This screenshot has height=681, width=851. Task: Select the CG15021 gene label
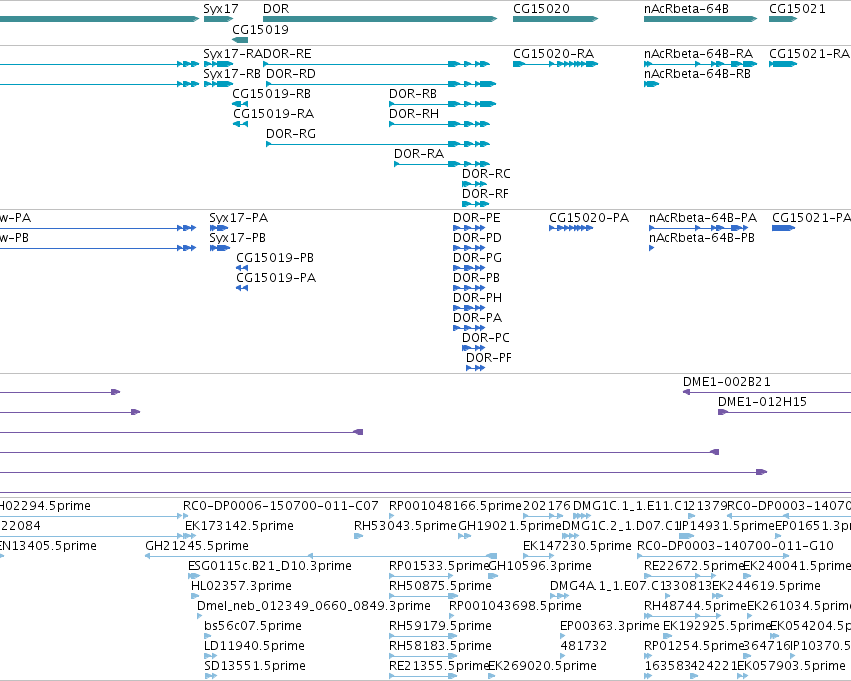797,9
